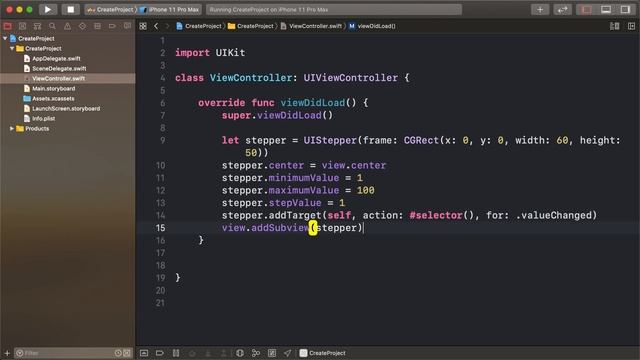Choose the iPhone 11 Pro Max destination

coord(170,9)
